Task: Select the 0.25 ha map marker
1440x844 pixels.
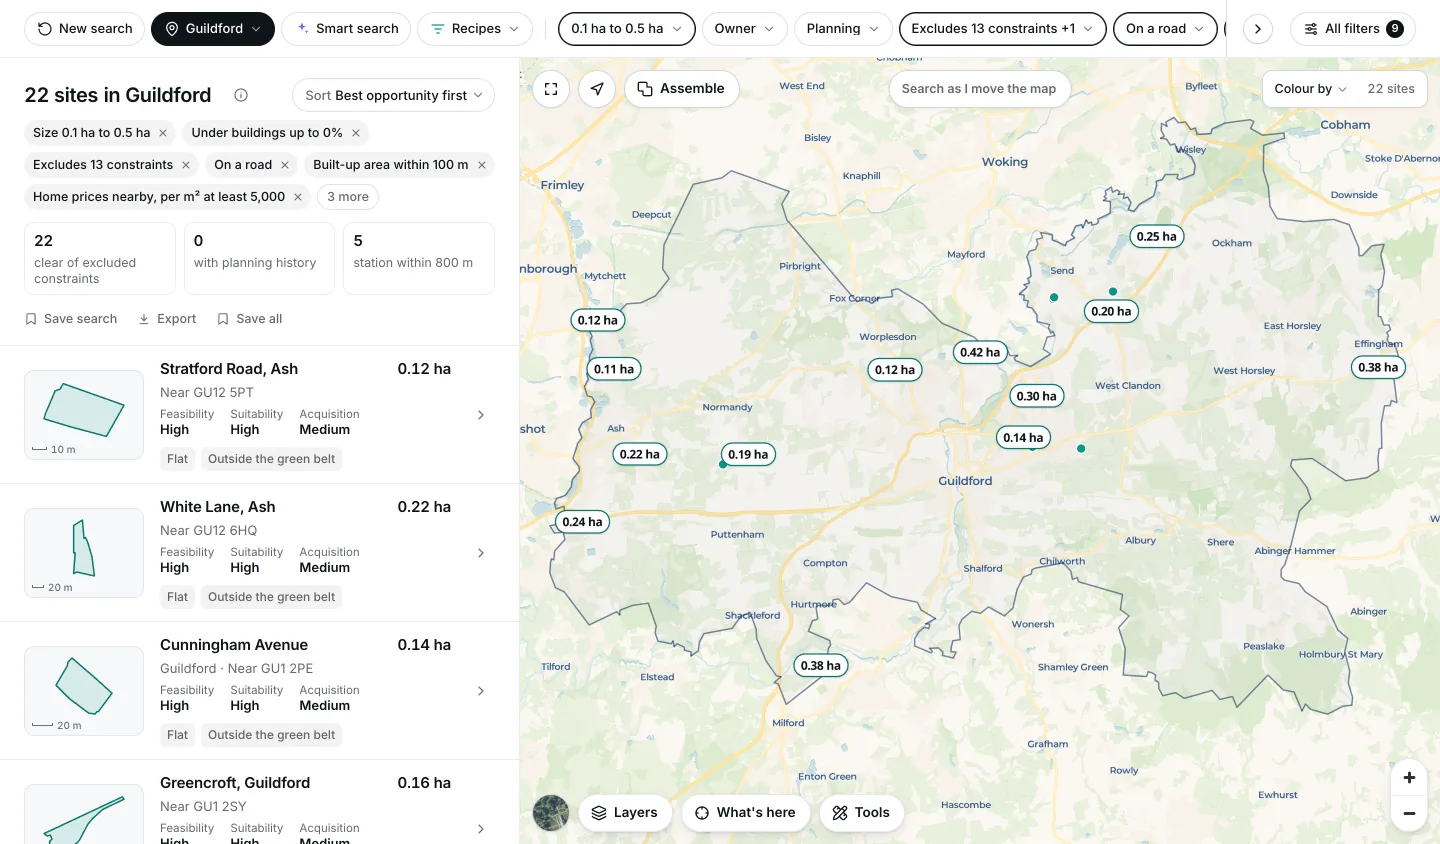Action: pyautogui.click(x=1157, y=236)
